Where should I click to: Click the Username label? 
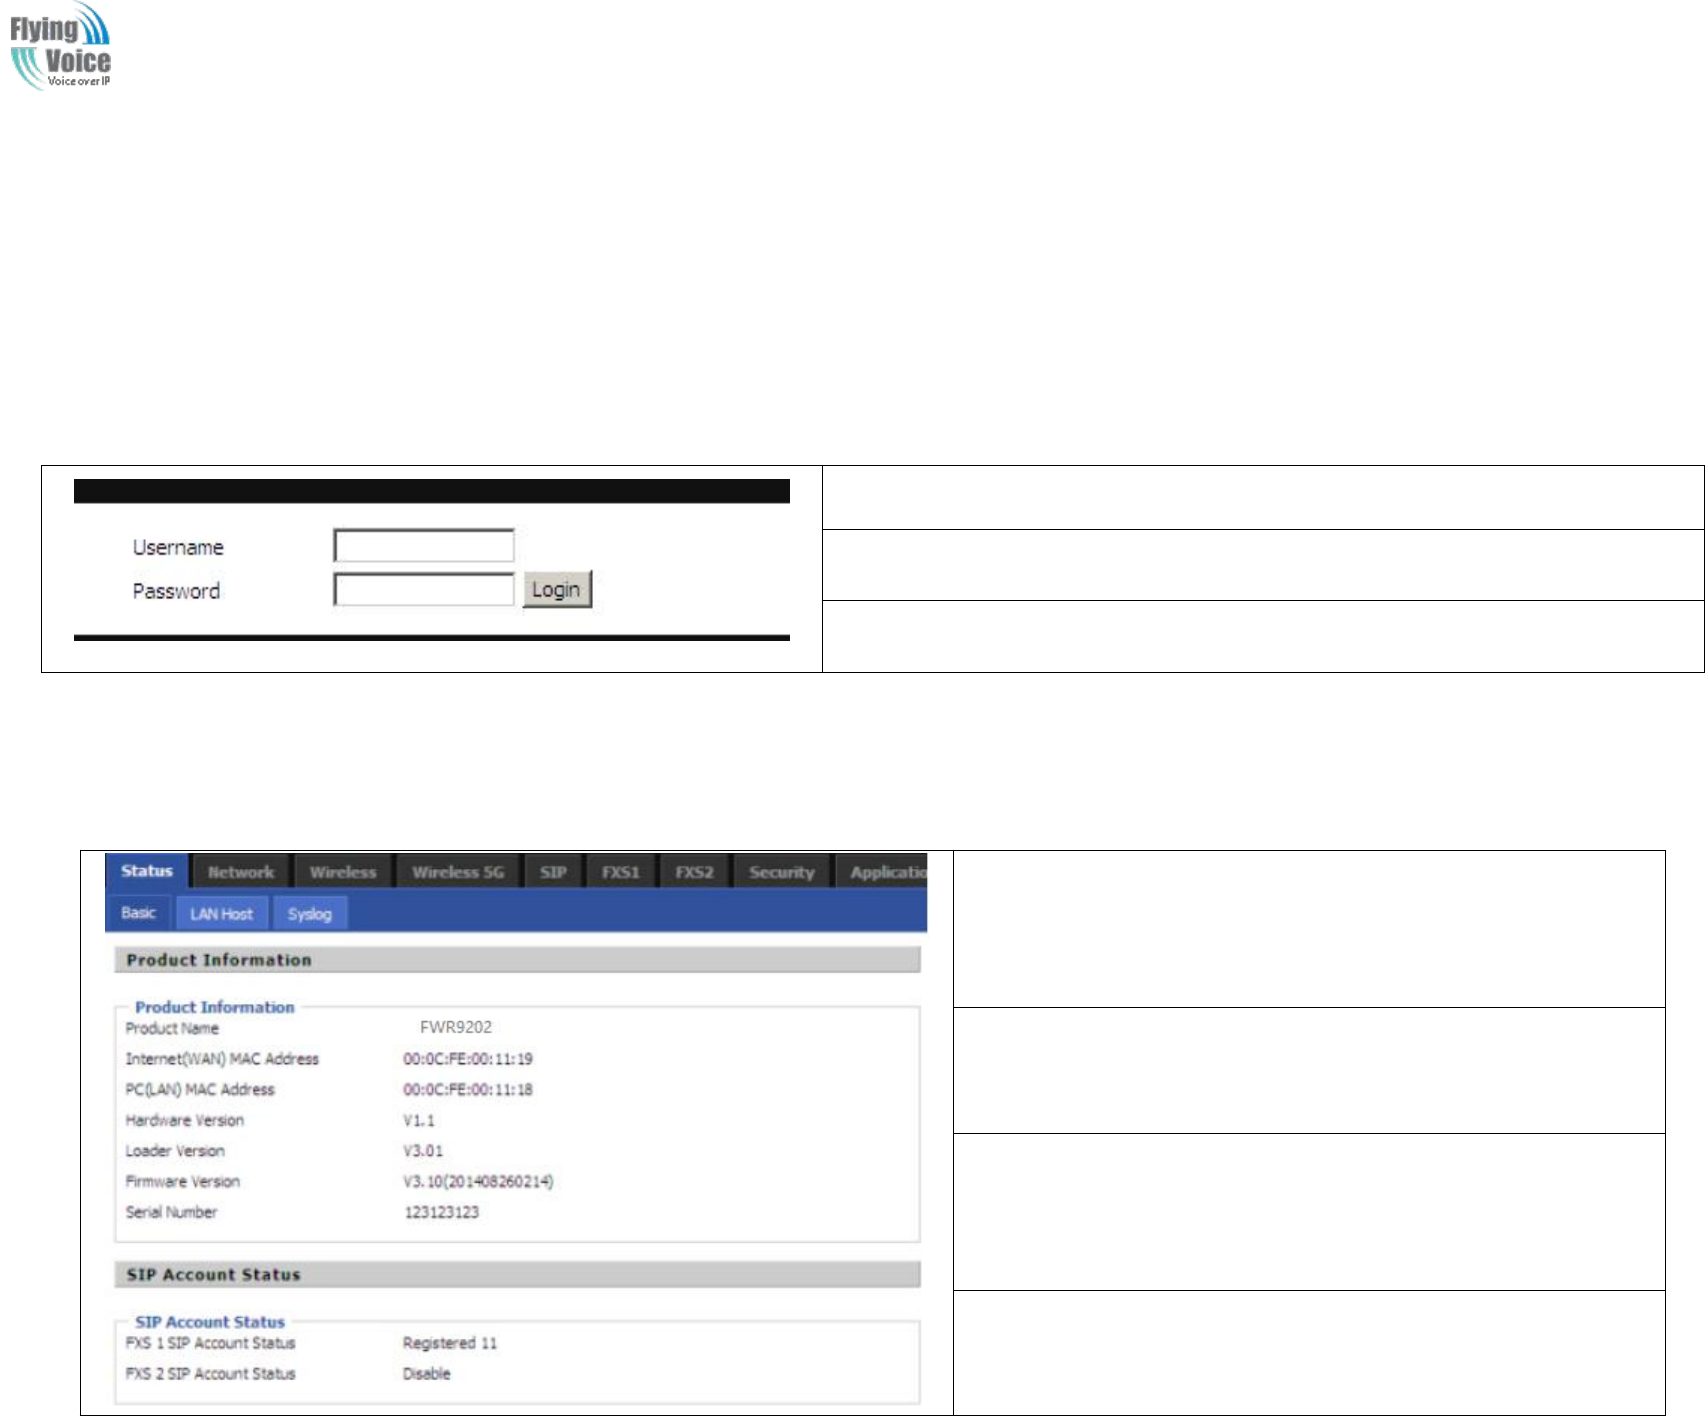178,547
